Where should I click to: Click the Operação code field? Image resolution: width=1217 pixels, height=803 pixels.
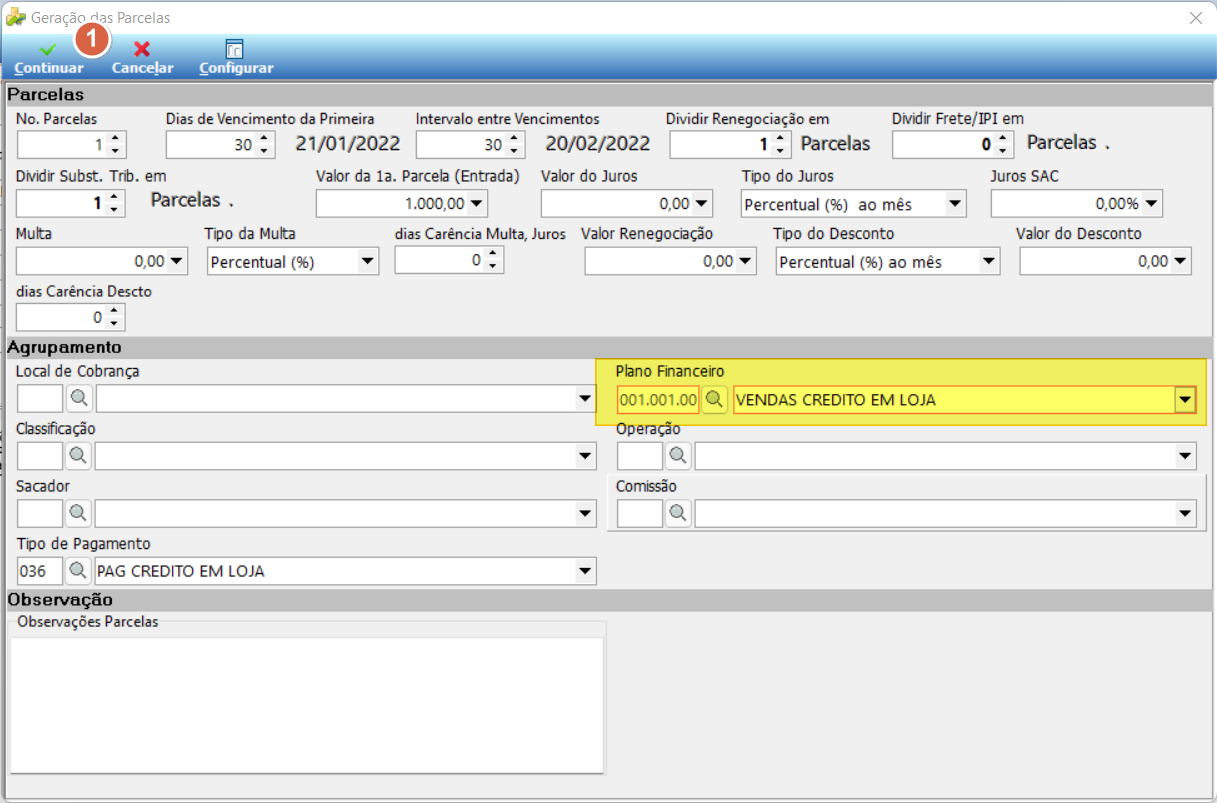pos(640,456)
